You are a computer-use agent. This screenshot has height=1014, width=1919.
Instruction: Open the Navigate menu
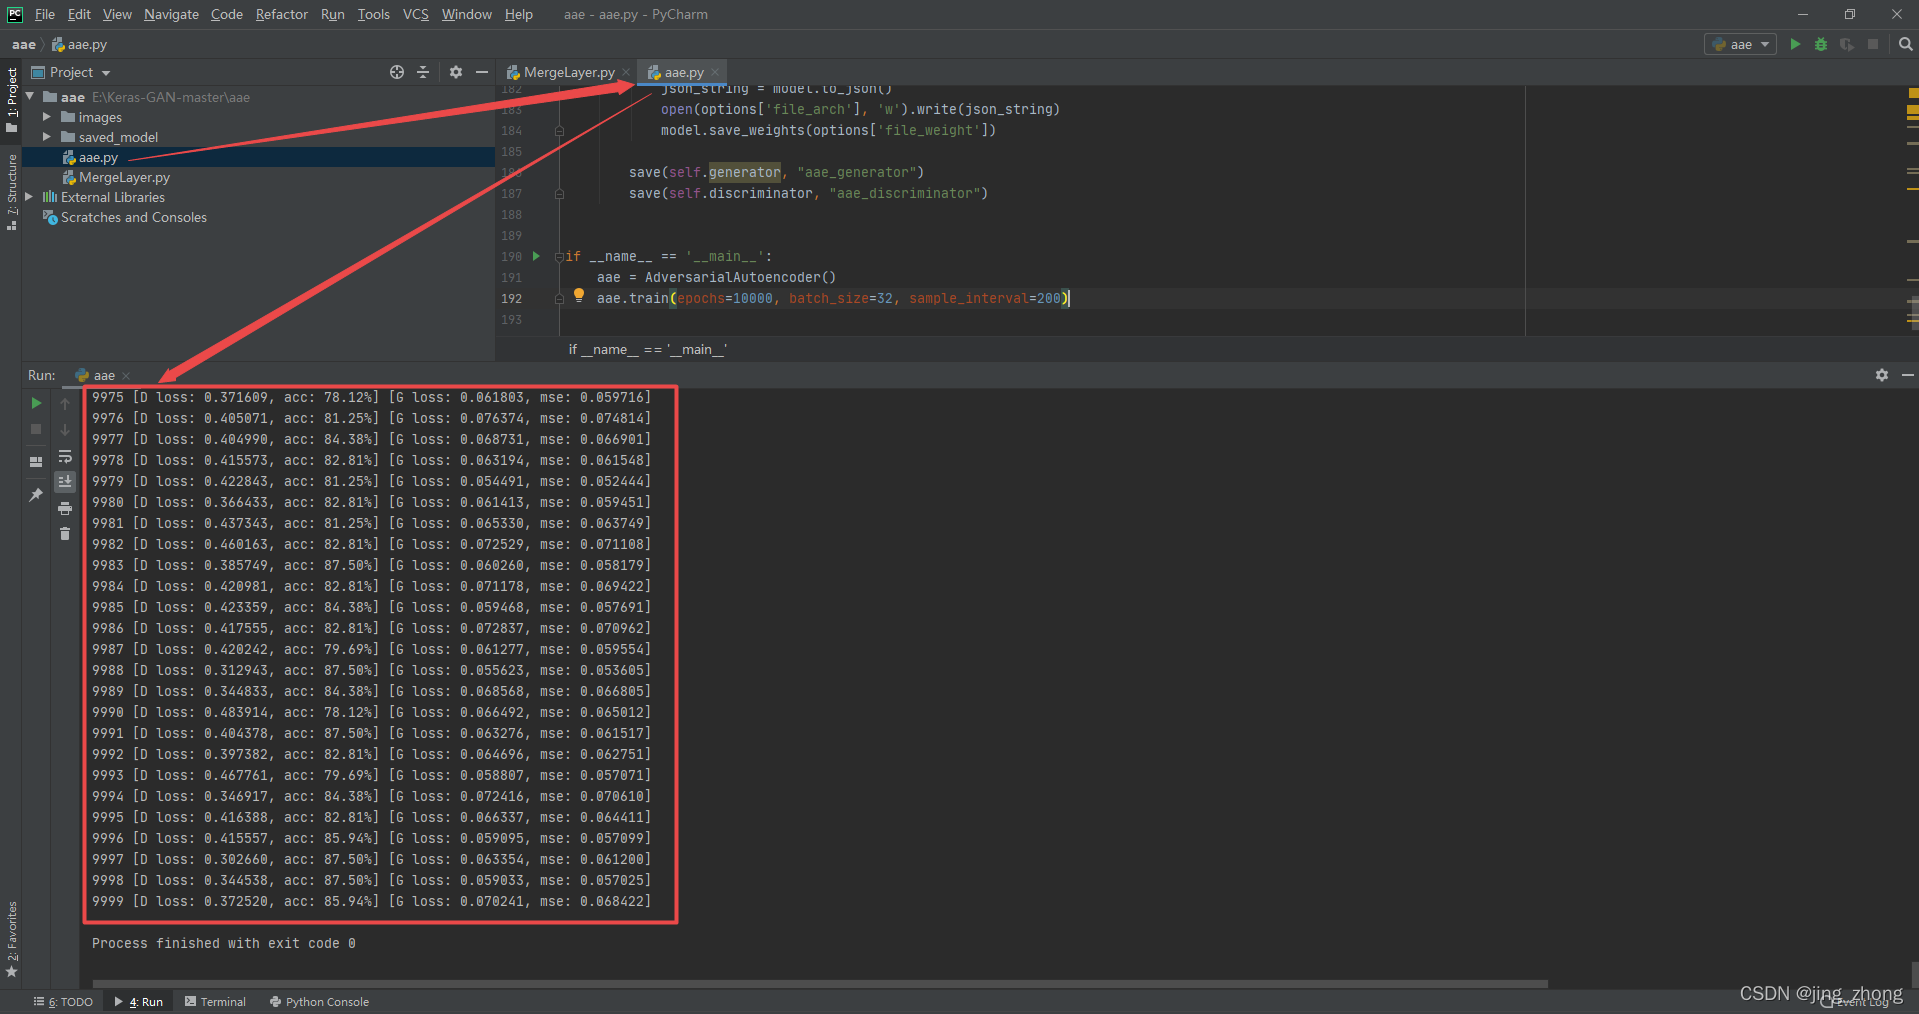pos(171,14)
